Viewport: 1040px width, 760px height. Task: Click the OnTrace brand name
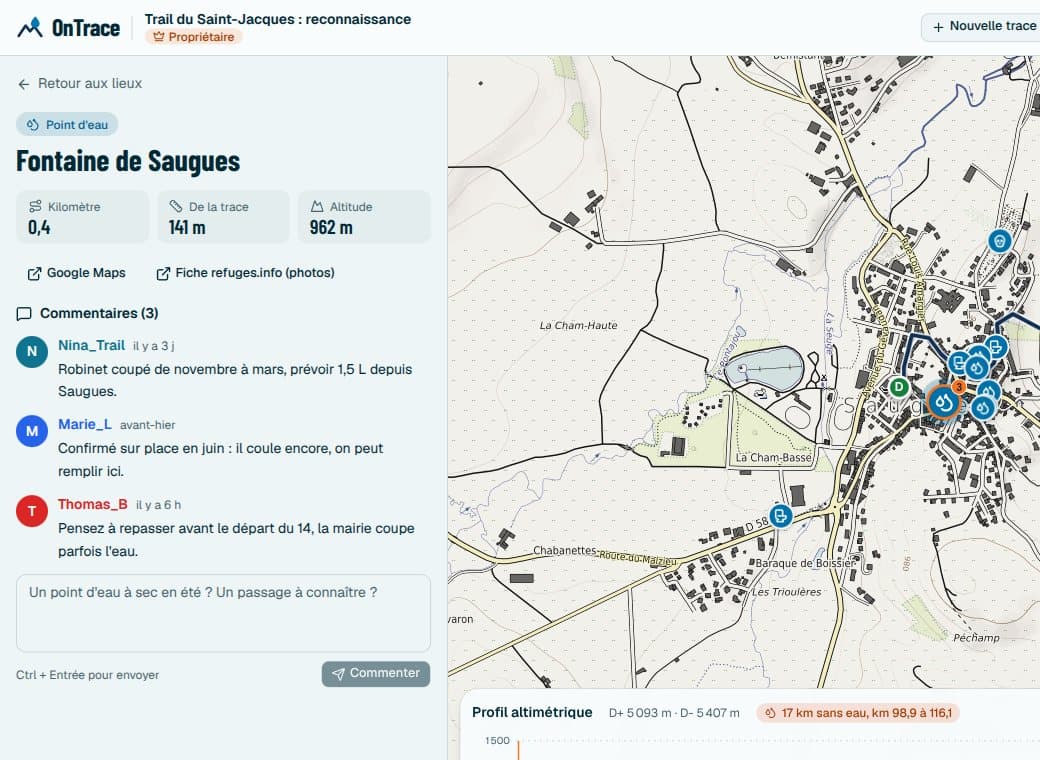click(86, 28)
